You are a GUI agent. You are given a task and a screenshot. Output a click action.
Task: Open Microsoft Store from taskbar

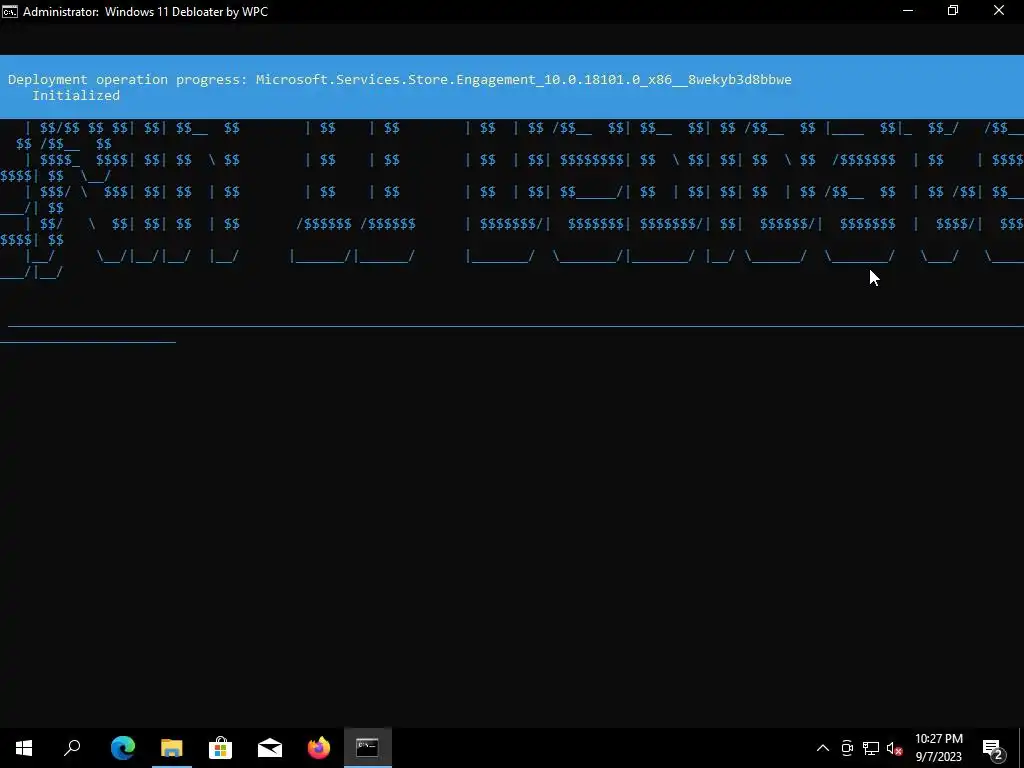point(221,748)
